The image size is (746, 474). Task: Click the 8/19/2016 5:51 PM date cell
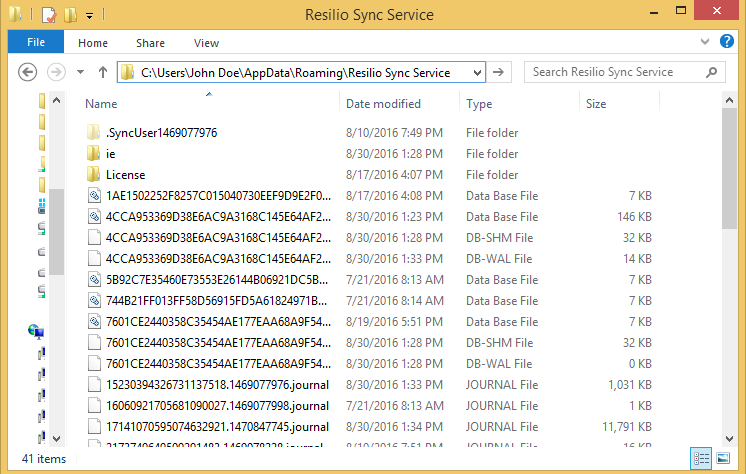pos(394,322)
